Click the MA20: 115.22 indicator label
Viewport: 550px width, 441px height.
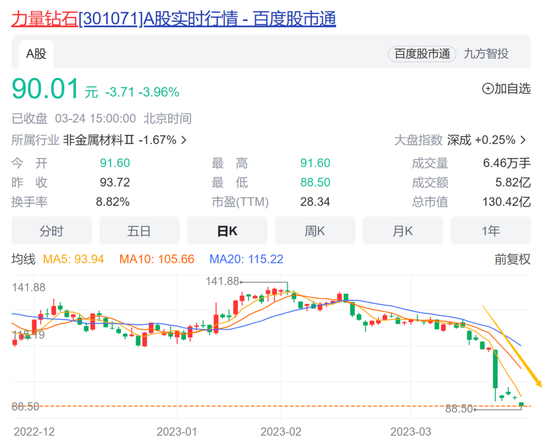pos(246,259)
